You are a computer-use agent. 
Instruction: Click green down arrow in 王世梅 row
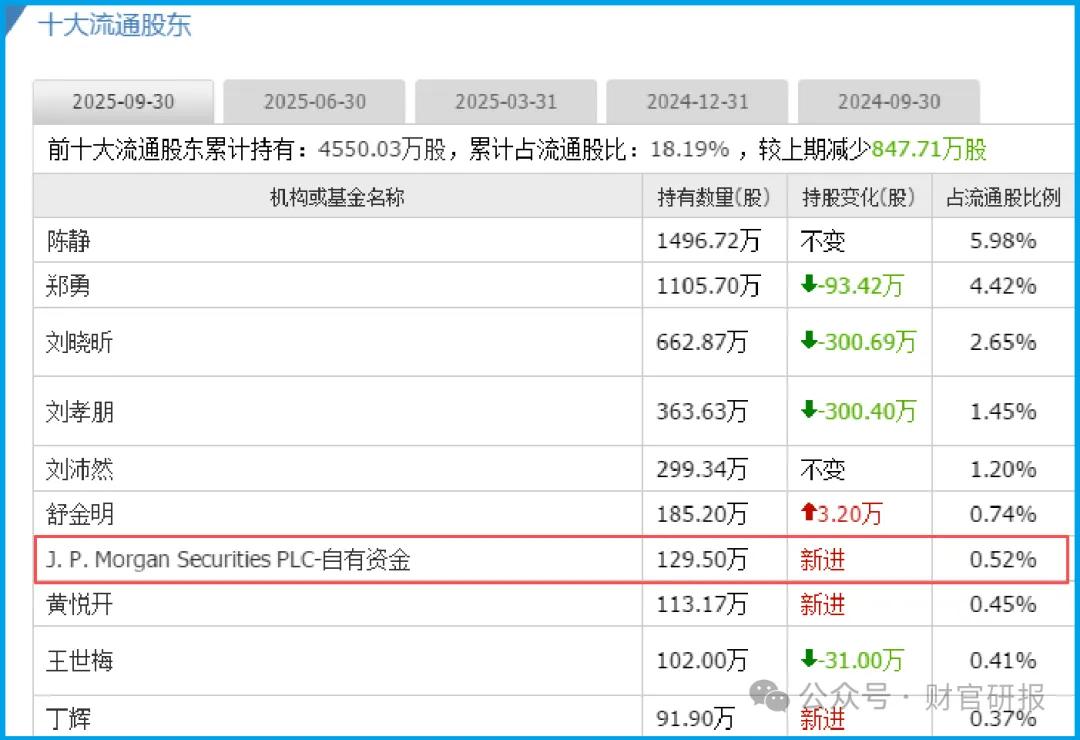coord(809,660)
